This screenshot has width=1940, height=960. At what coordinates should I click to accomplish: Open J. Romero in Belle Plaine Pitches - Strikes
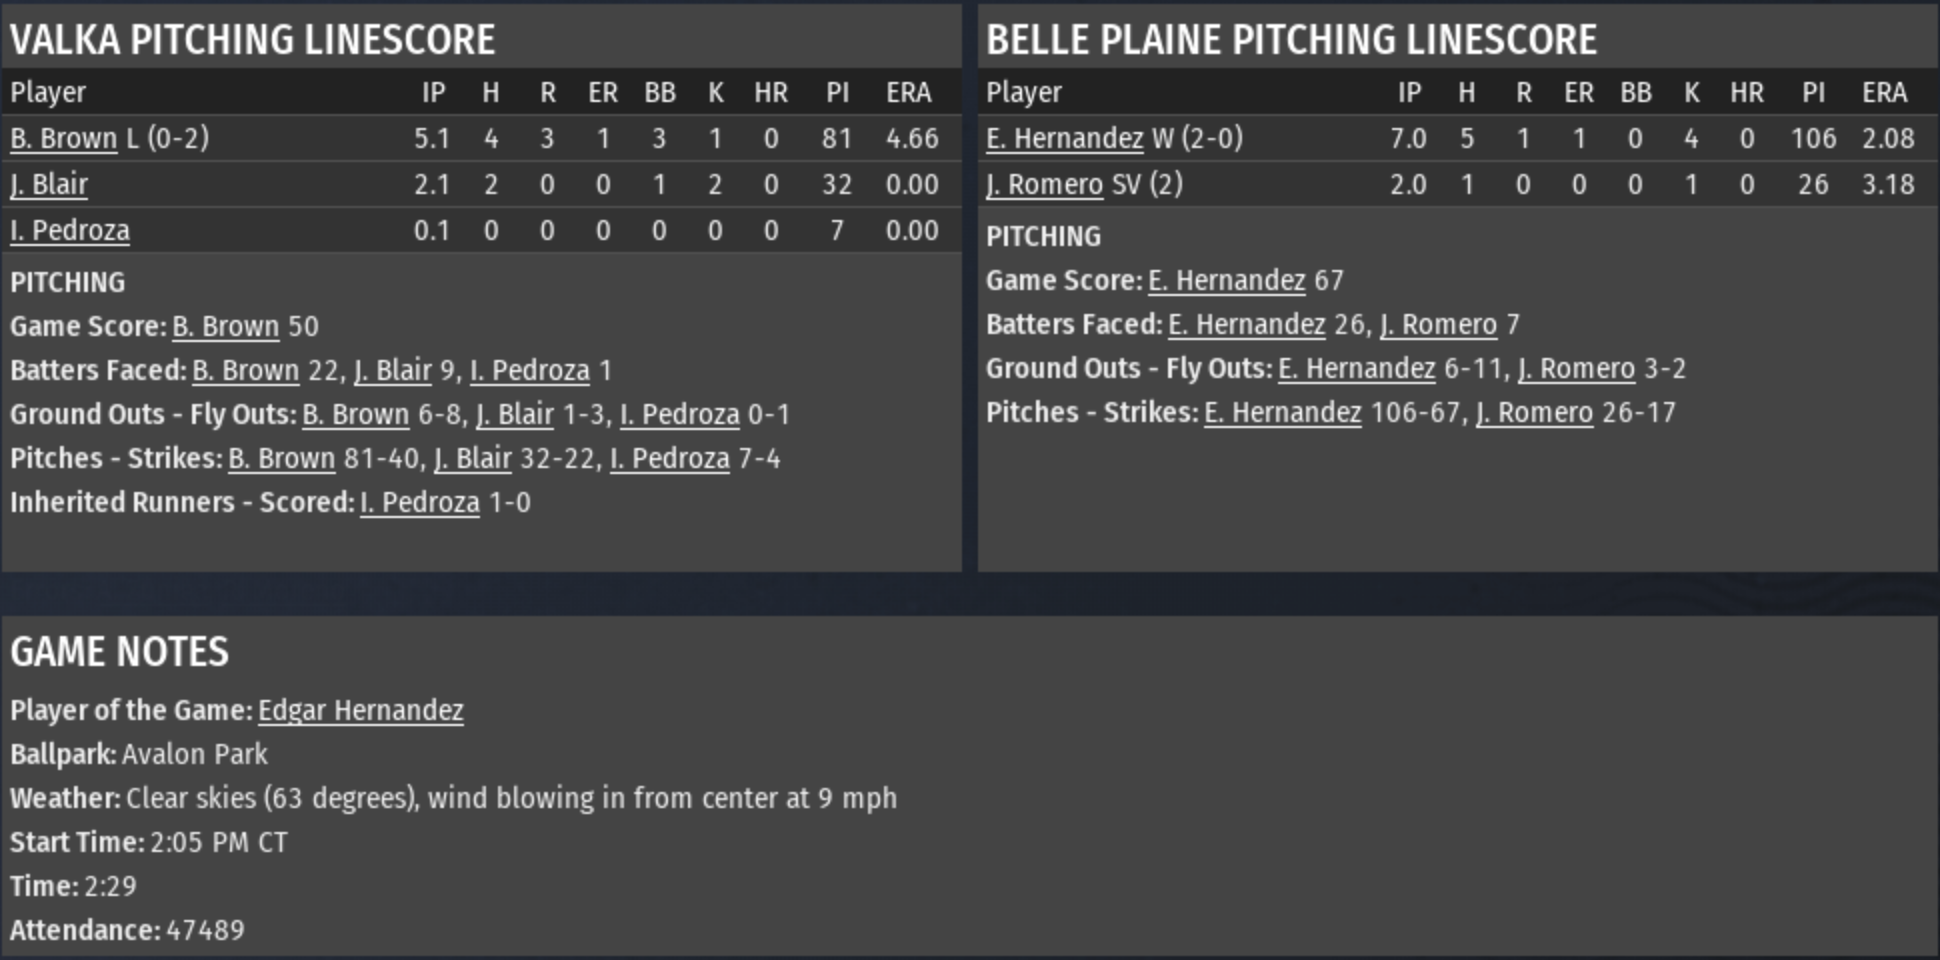pyautogui.click(x=1534, y=412)
